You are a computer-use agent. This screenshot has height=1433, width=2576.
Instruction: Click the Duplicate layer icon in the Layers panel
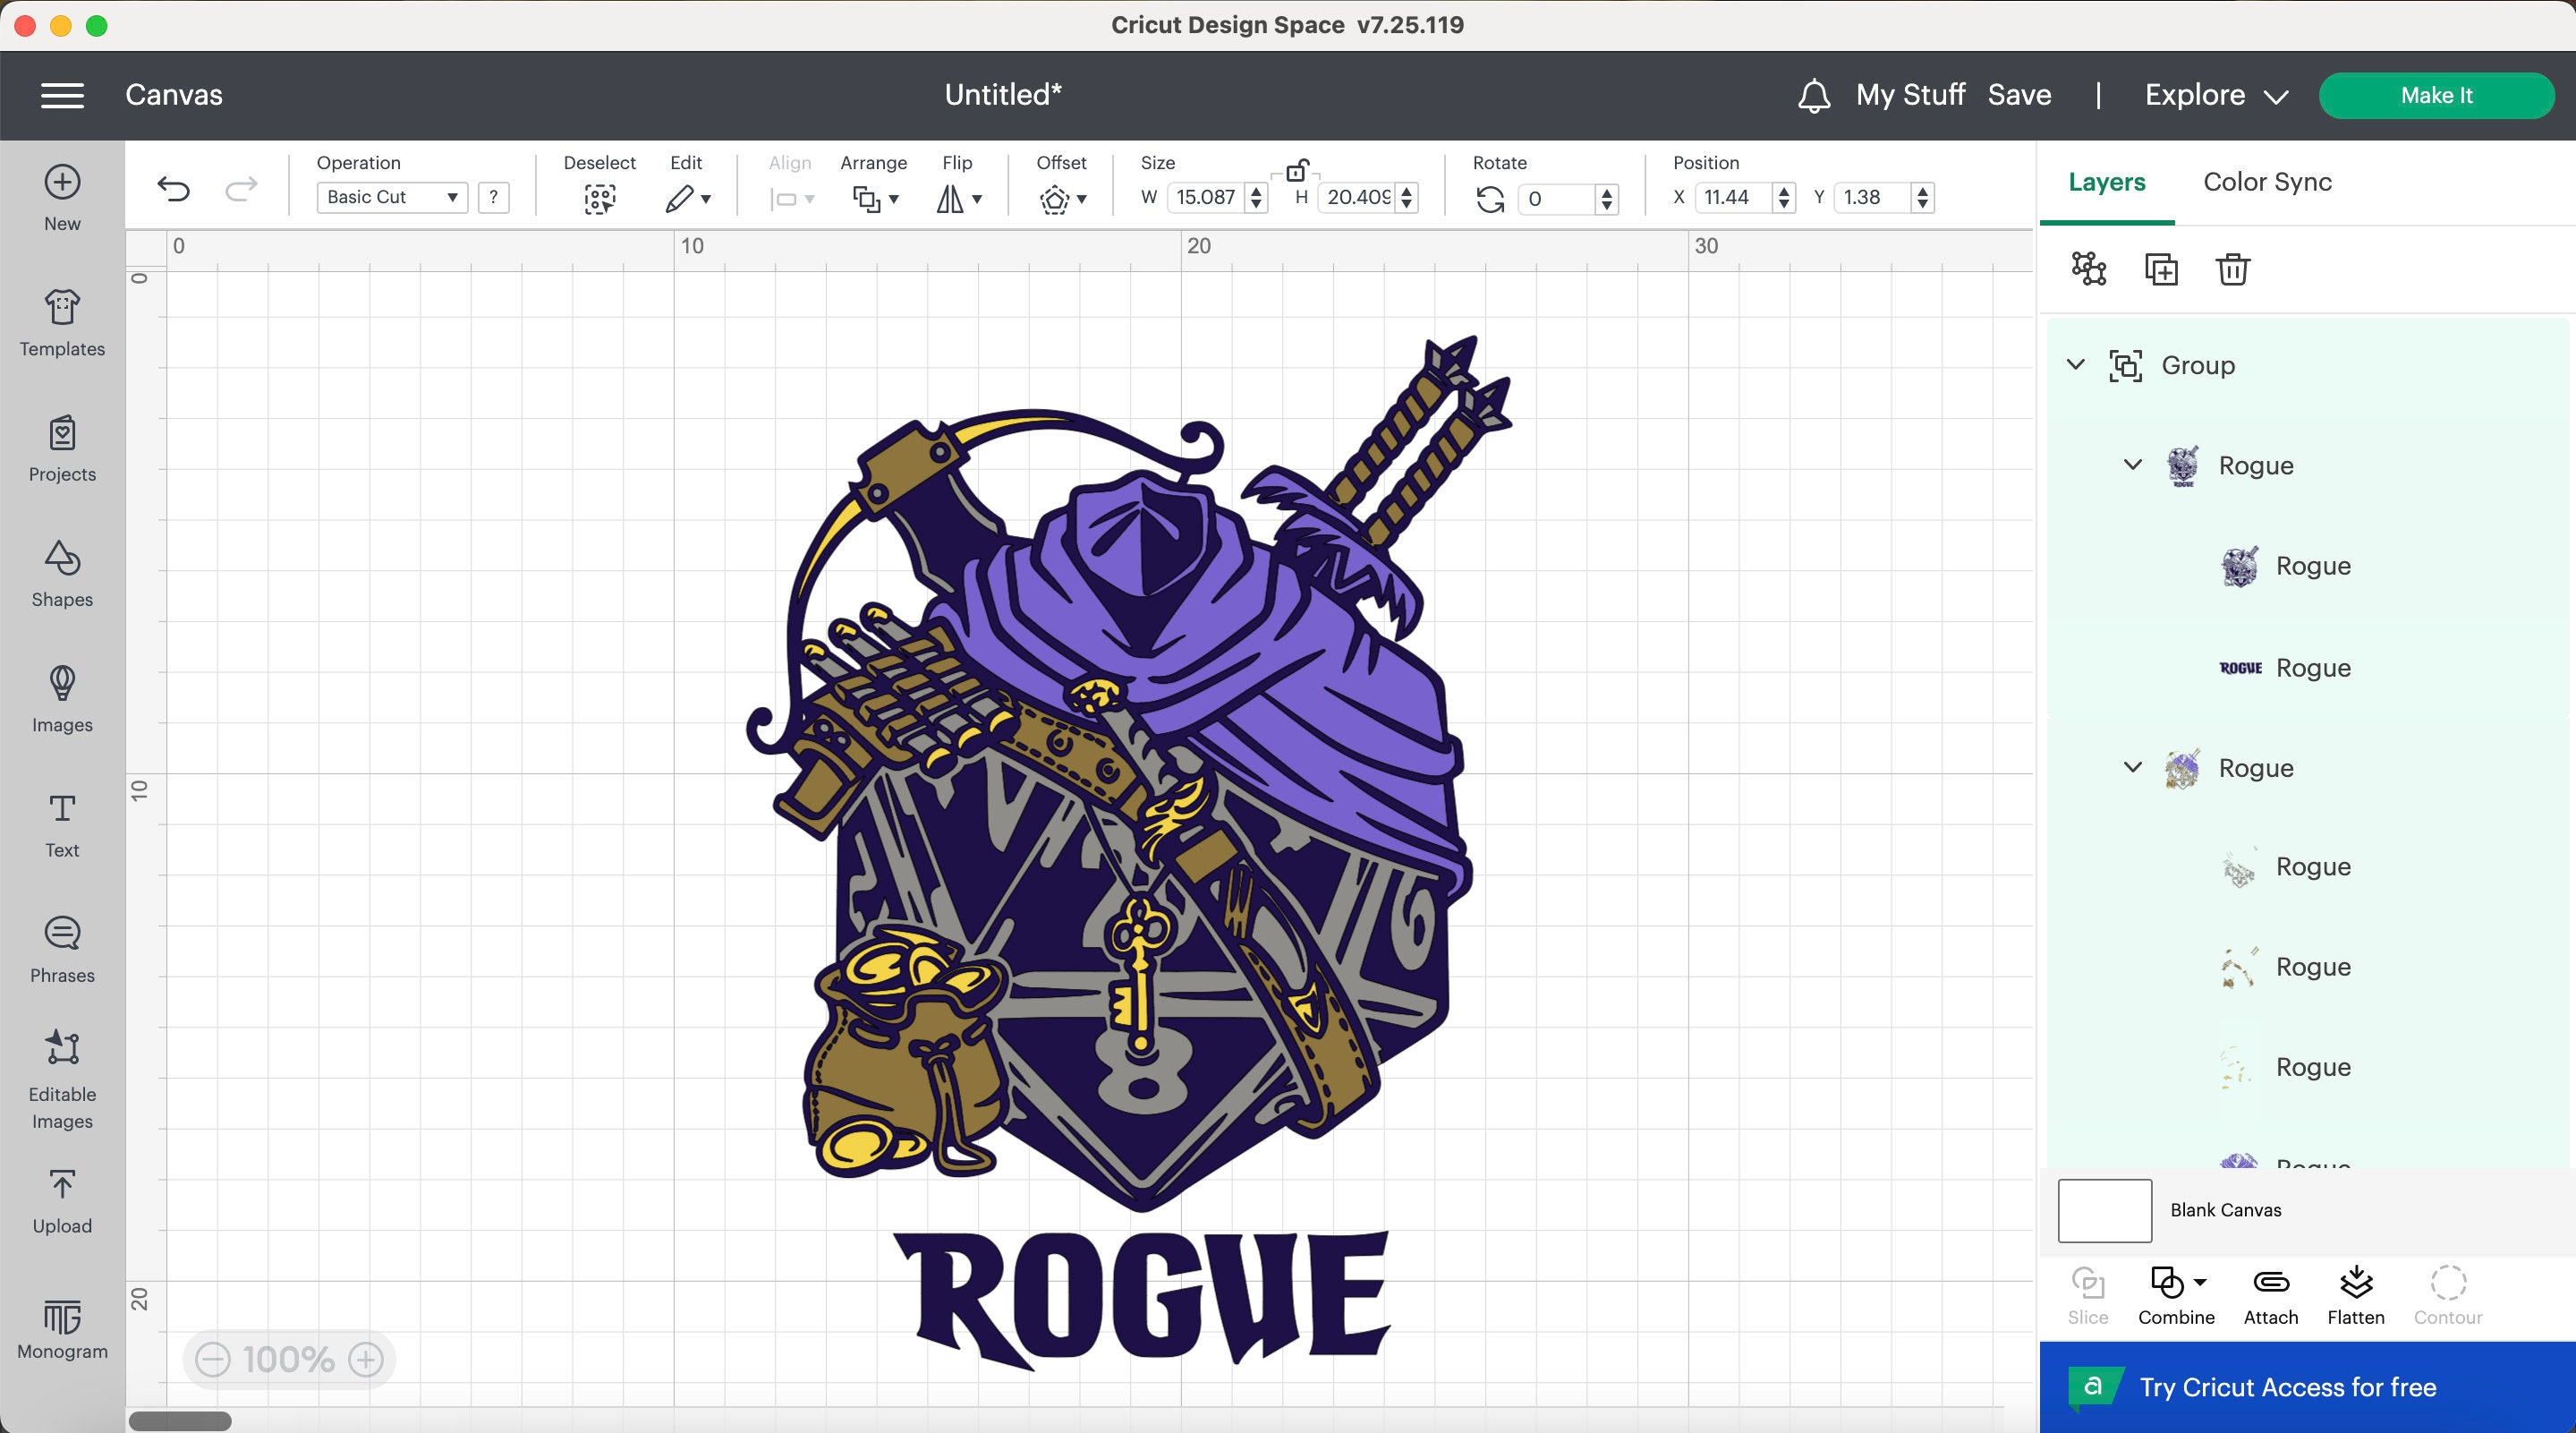point(2162,269)
